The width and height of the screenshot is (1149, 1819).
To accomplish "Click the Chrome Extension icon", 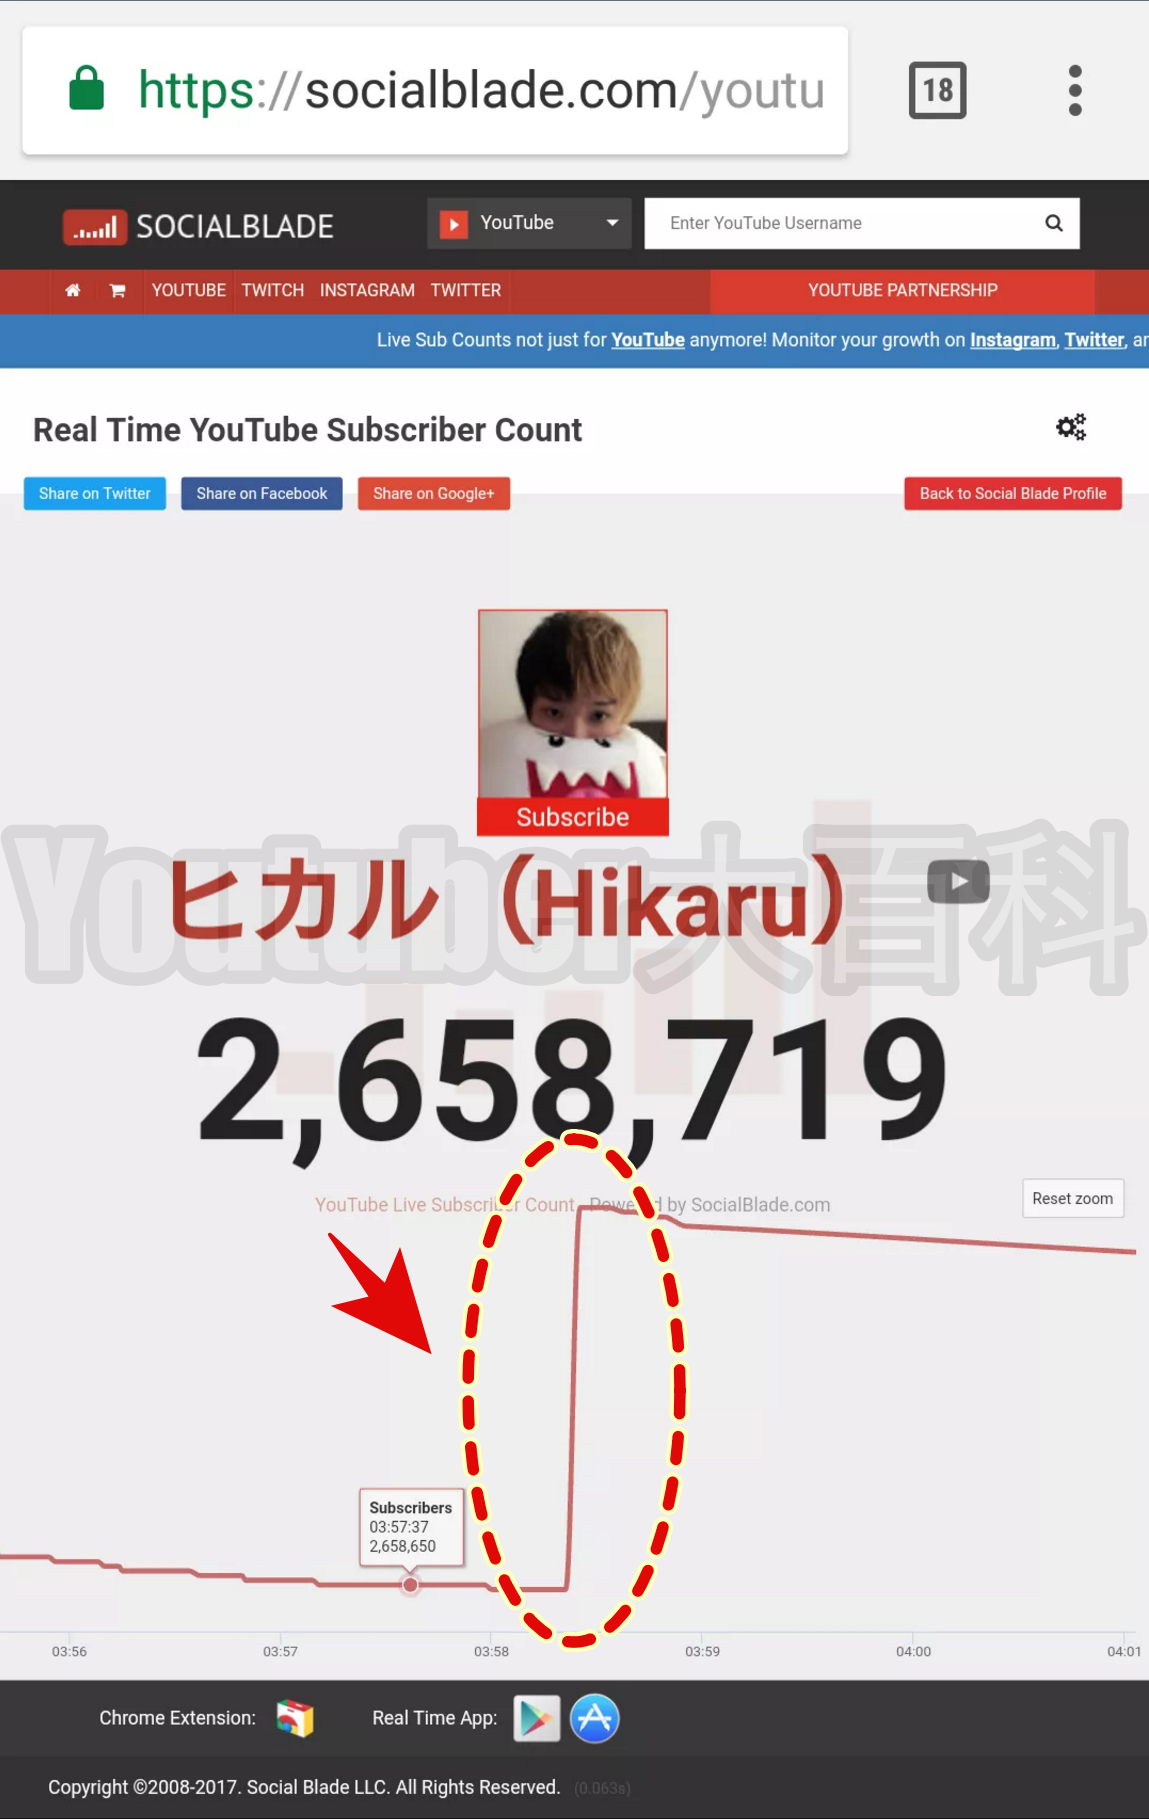I will point(295,1718).
